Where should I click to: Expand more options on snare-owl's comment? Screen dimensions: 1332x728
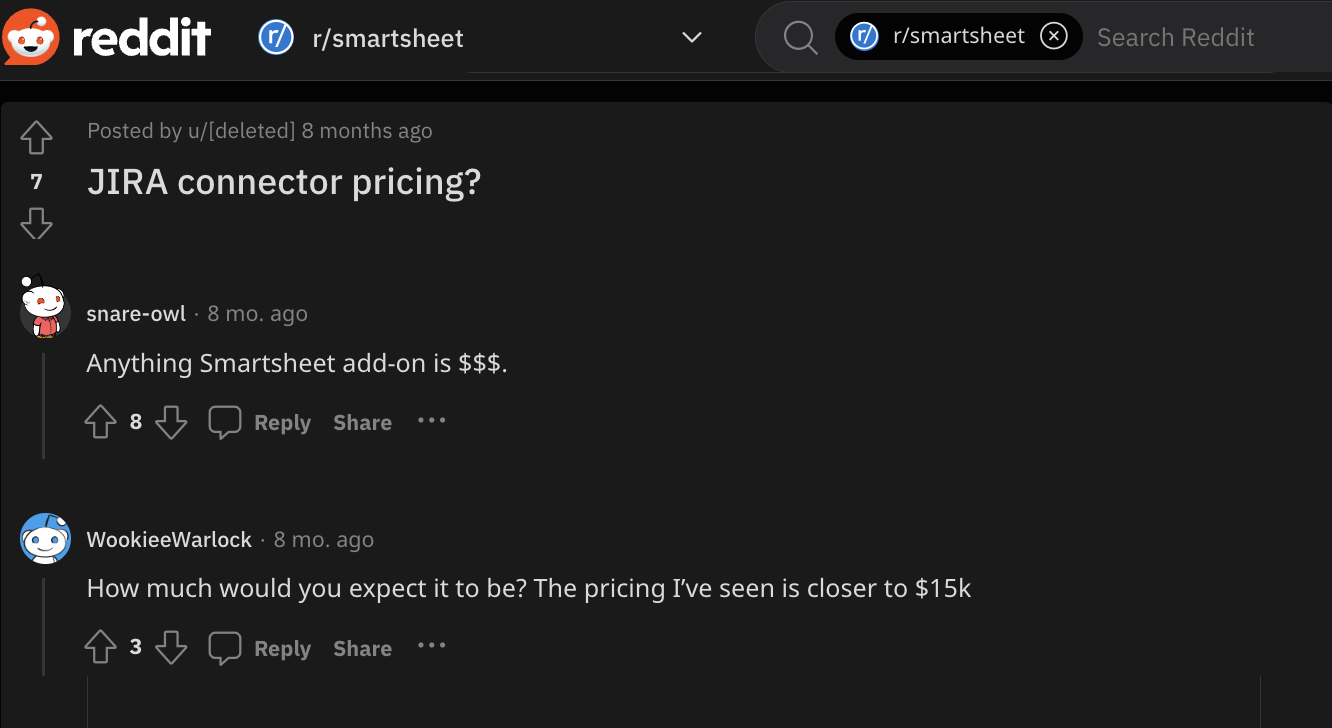[431, 420]
